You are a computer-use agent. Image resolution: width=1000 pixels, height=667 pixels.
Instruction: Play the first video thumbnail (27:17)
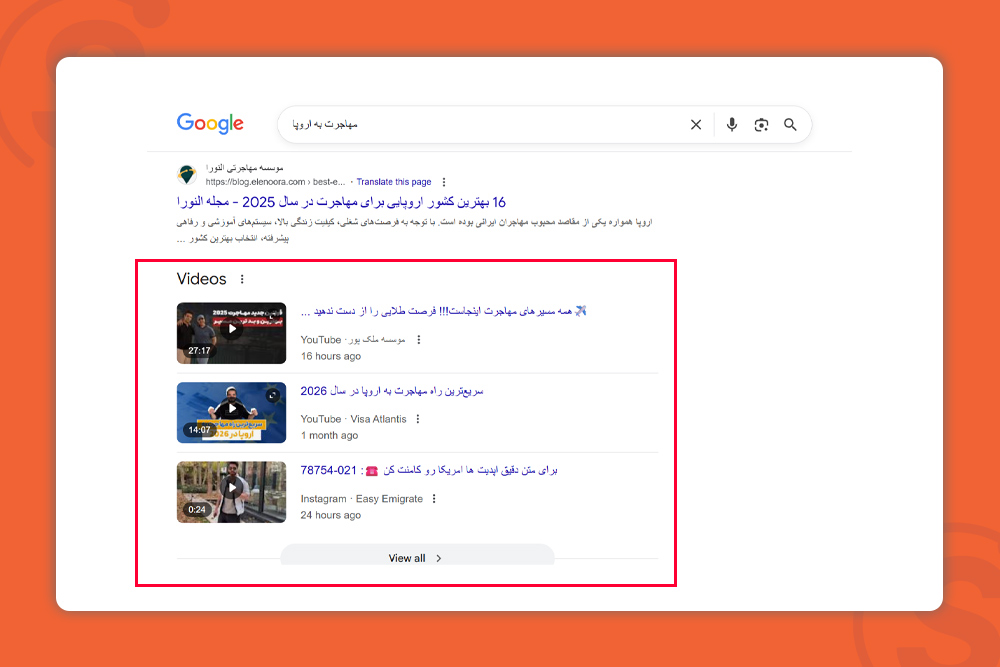pyautogui.click(x=231, y=331)
